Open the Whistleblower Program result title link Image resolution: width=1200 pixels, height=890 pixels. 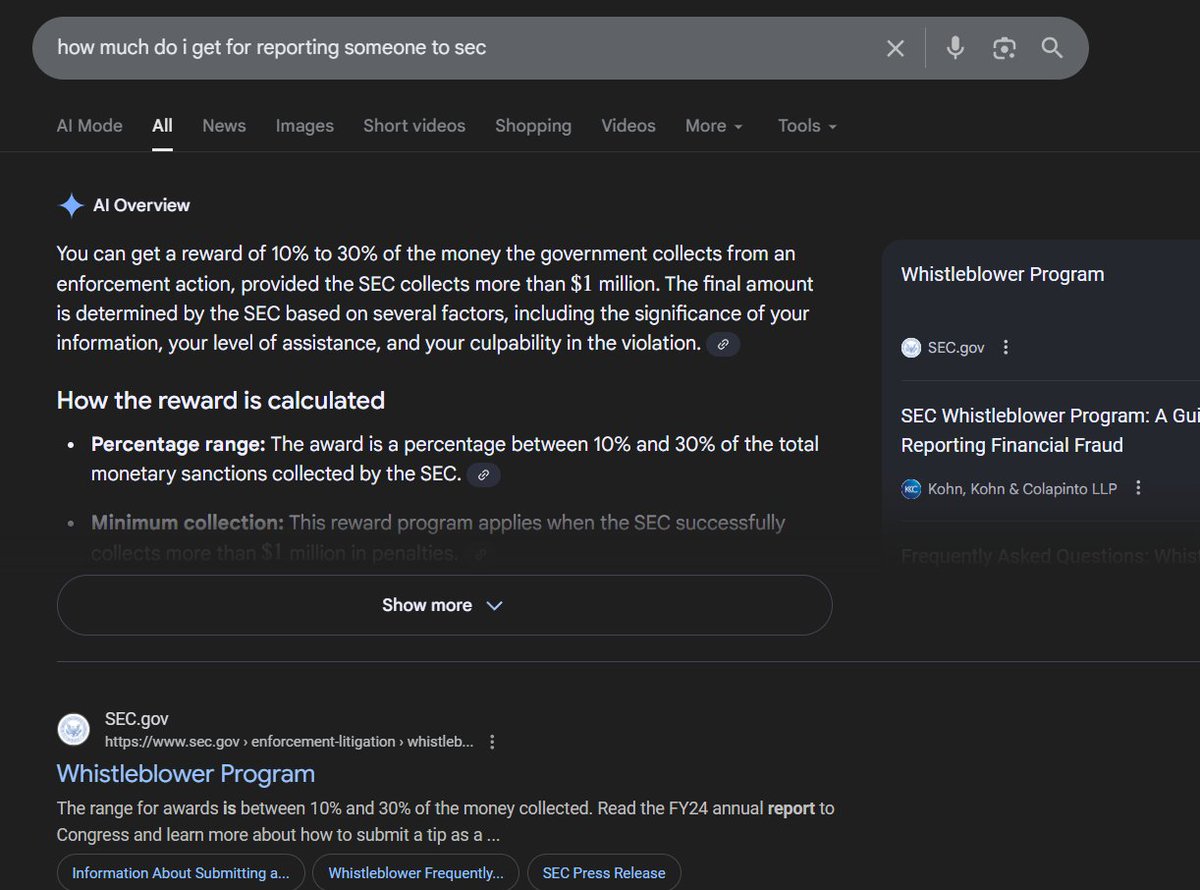point(186,774)
